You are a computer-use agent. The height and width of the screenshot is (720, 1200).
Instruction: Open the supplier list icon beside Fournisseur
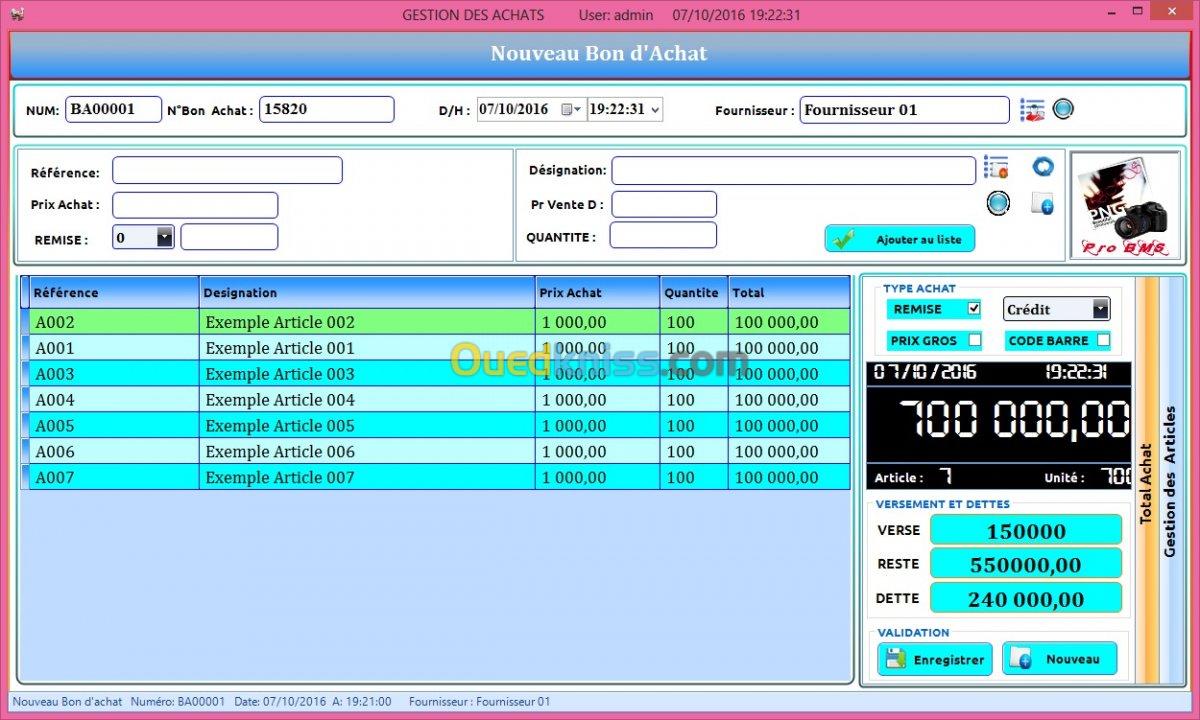(x=1032, y=110)
